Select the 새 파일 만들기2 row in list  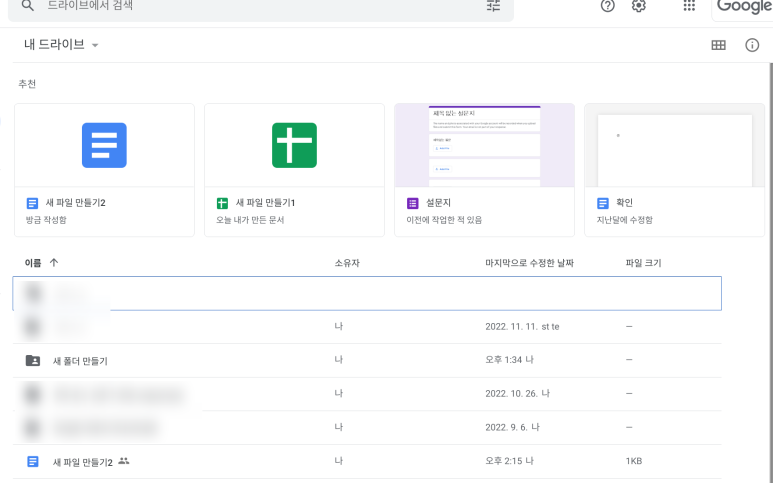pyautogui.click(x=367, y=462)
